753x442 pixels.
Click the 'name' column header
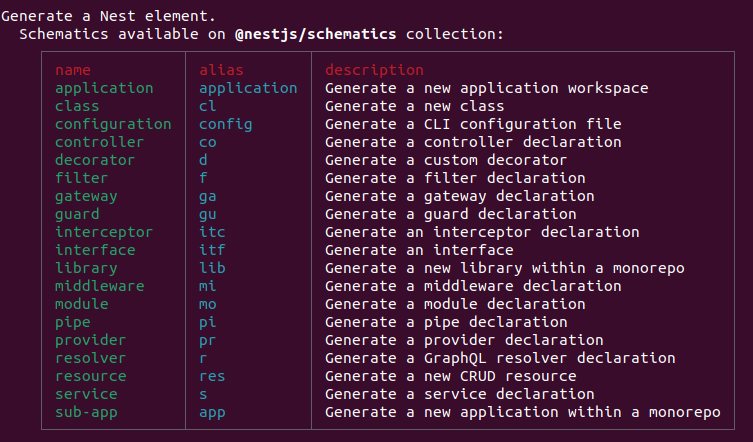pyautogui.click(x=73, y=70)
